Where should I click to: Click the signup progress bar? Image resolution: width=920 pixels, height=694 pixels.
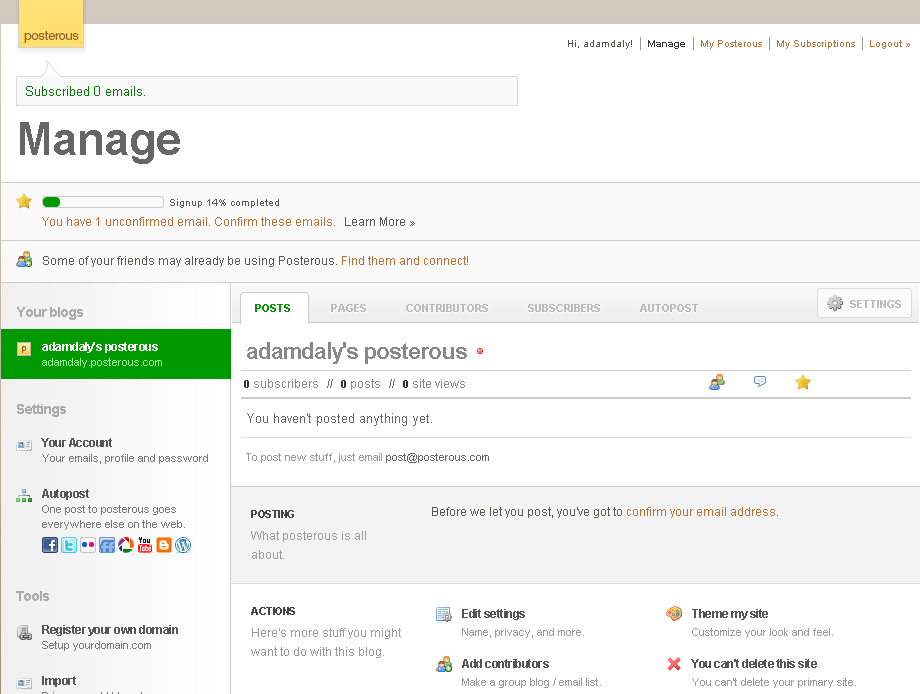pyautogui.click(x=103, y=202)
